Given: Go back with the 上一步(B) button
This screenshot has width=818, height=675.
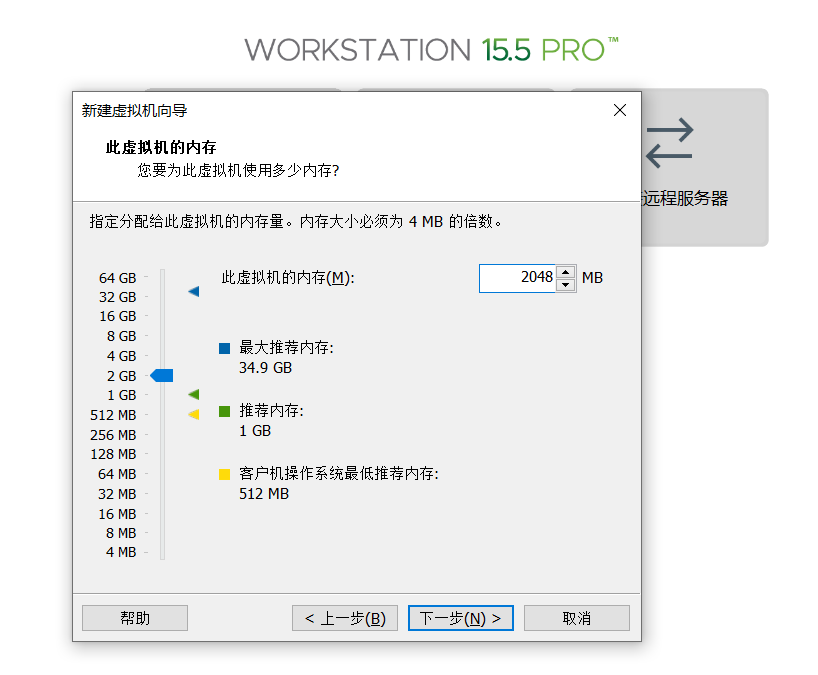Looking at the screenshot, I should click(x=345, y=618).
